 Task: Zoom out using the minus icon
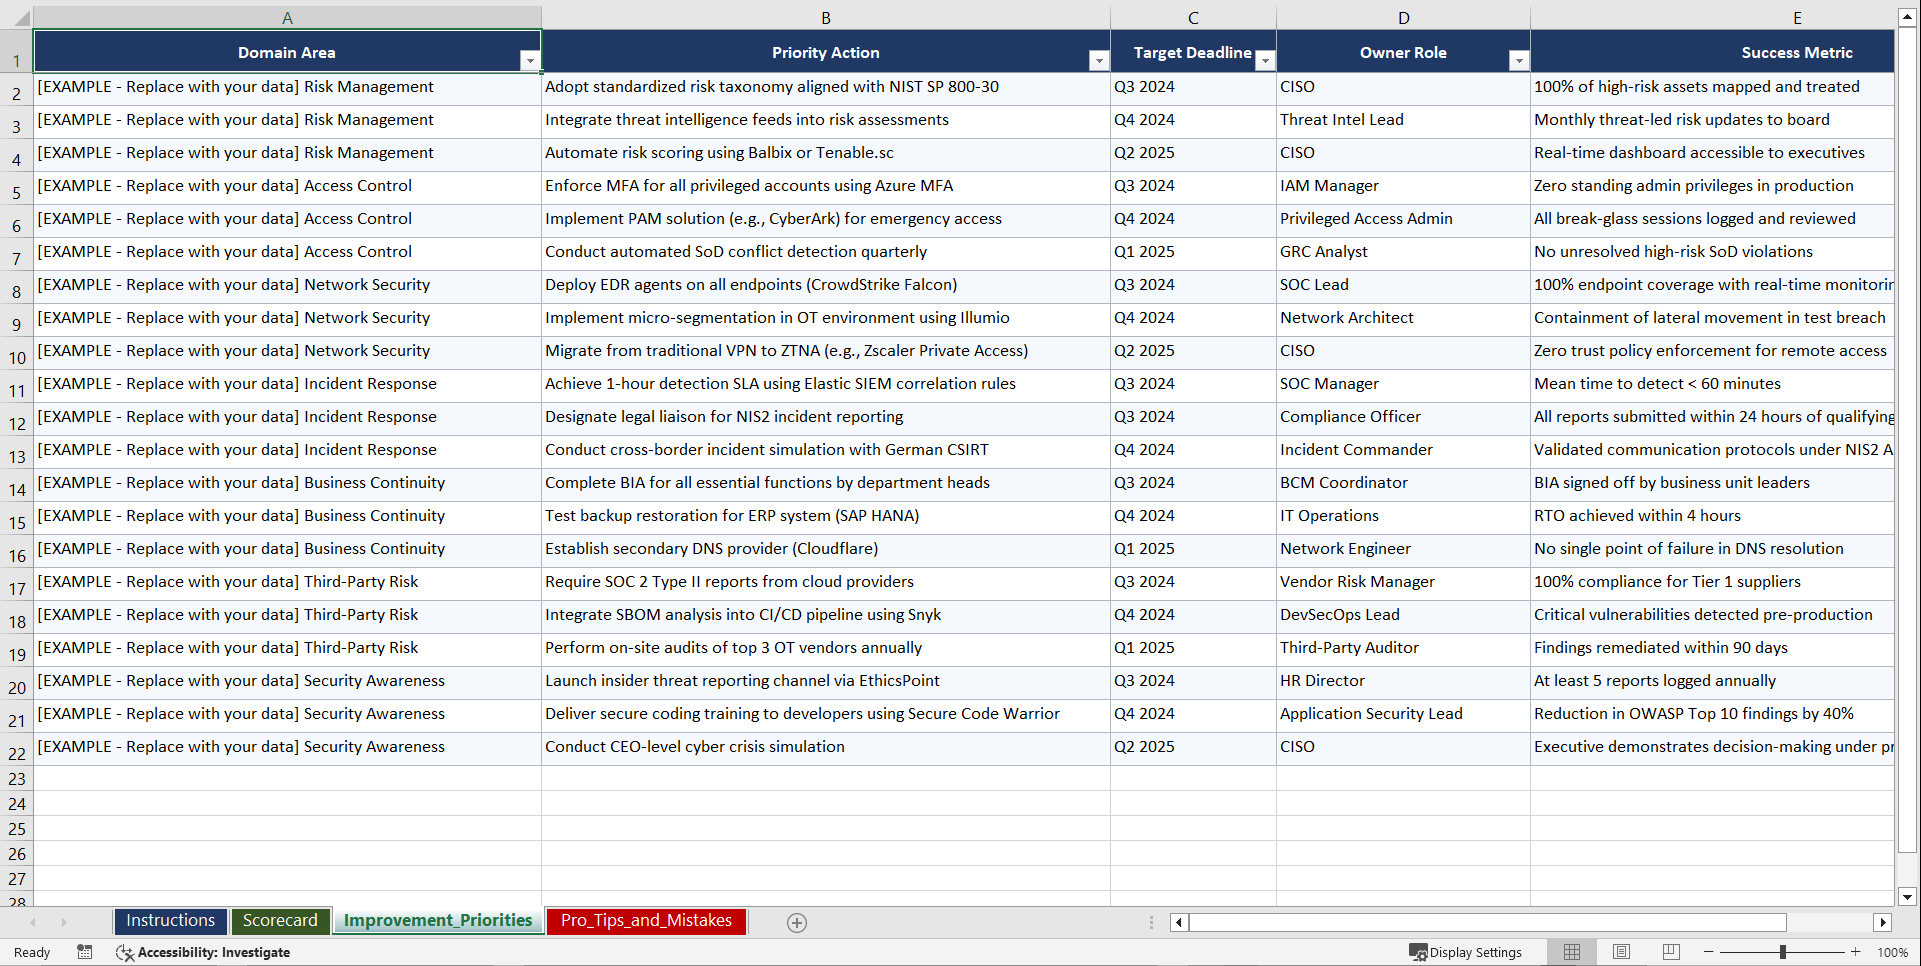coord(1709,952)
